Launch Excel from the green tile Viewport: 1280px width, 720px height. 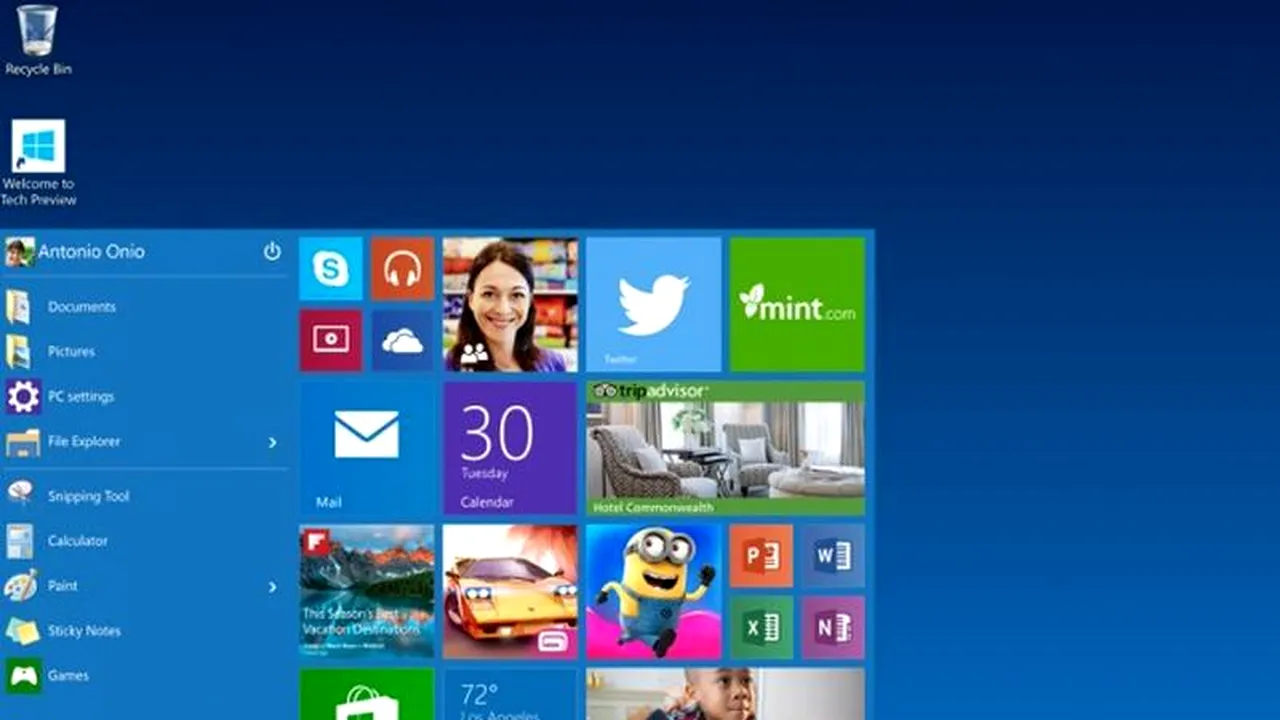click(x=761, y=627)
